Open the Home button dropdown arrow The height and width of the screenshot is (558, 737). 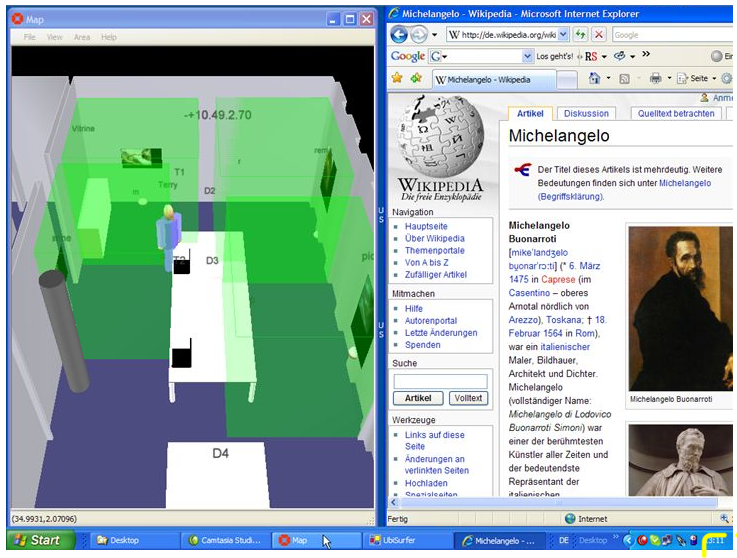pos(609,78)
